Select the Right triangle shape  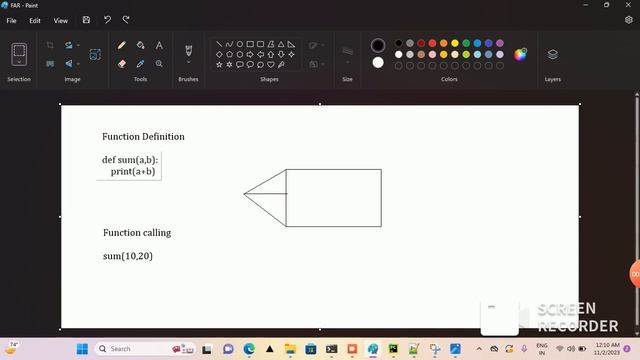click(291, 44)
